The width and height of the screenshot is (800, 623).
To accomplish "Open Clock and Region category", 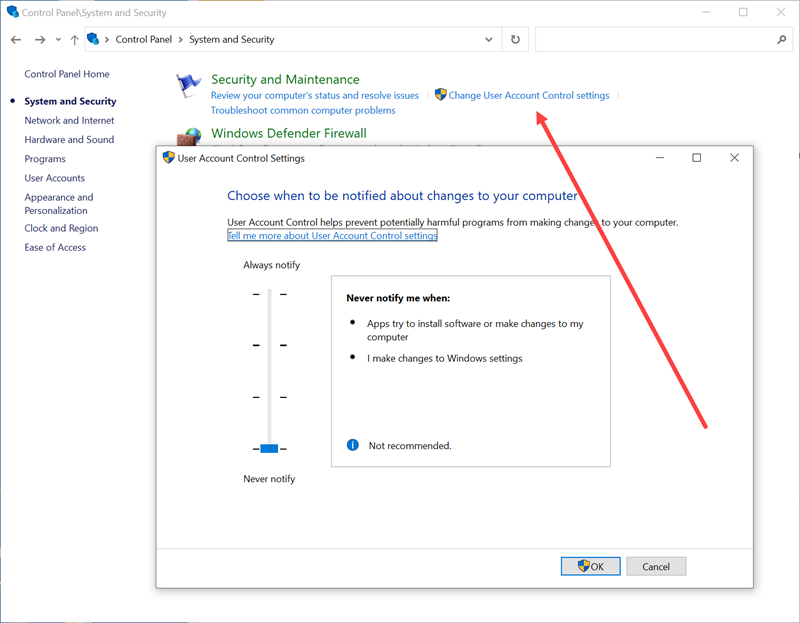I will coord(61,228).
